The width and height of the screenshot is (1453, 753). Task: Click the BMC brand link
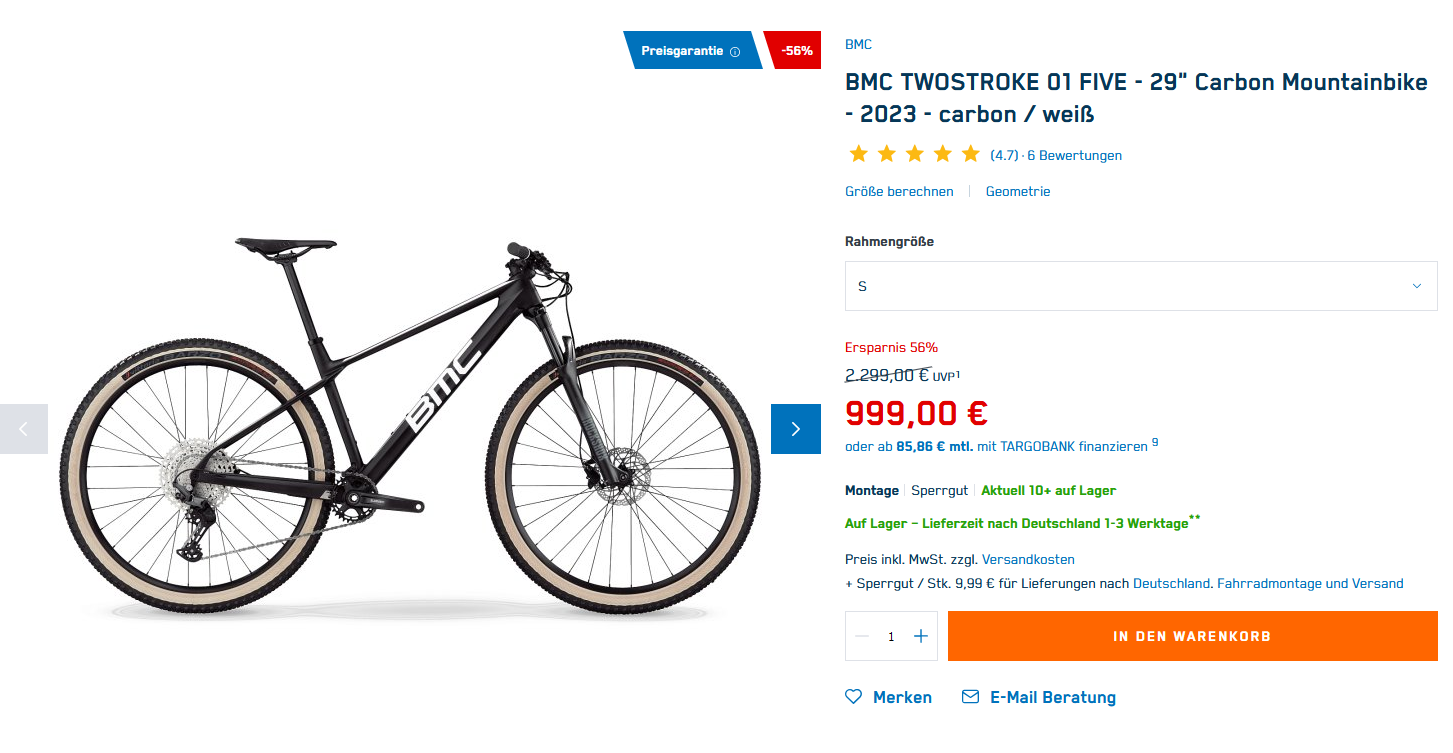click(x=858, y=44)
